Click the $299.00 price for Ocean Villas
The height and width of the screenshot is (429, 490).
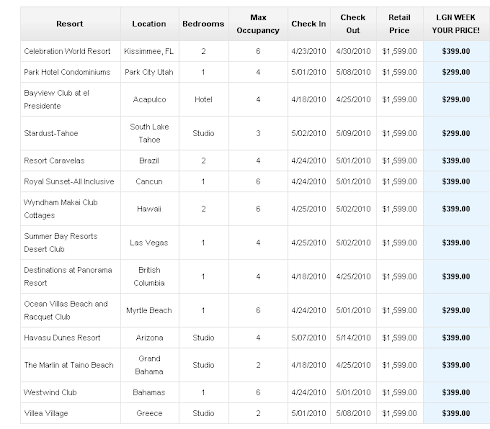point(456,311)
